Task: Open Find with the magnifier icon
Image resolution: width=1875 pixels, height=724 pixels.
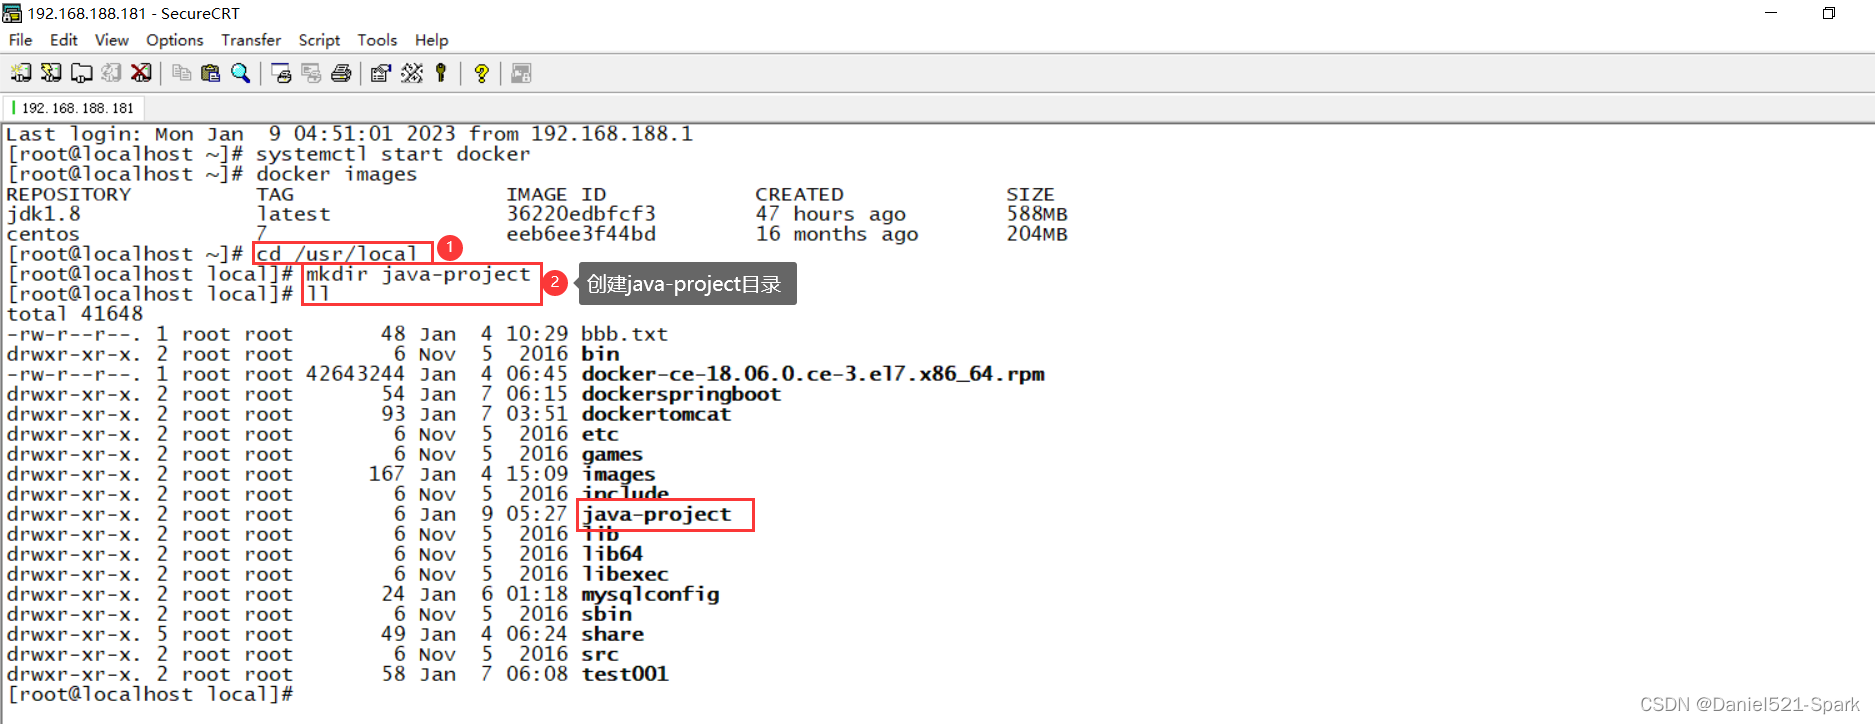Action: click(240, 73)
